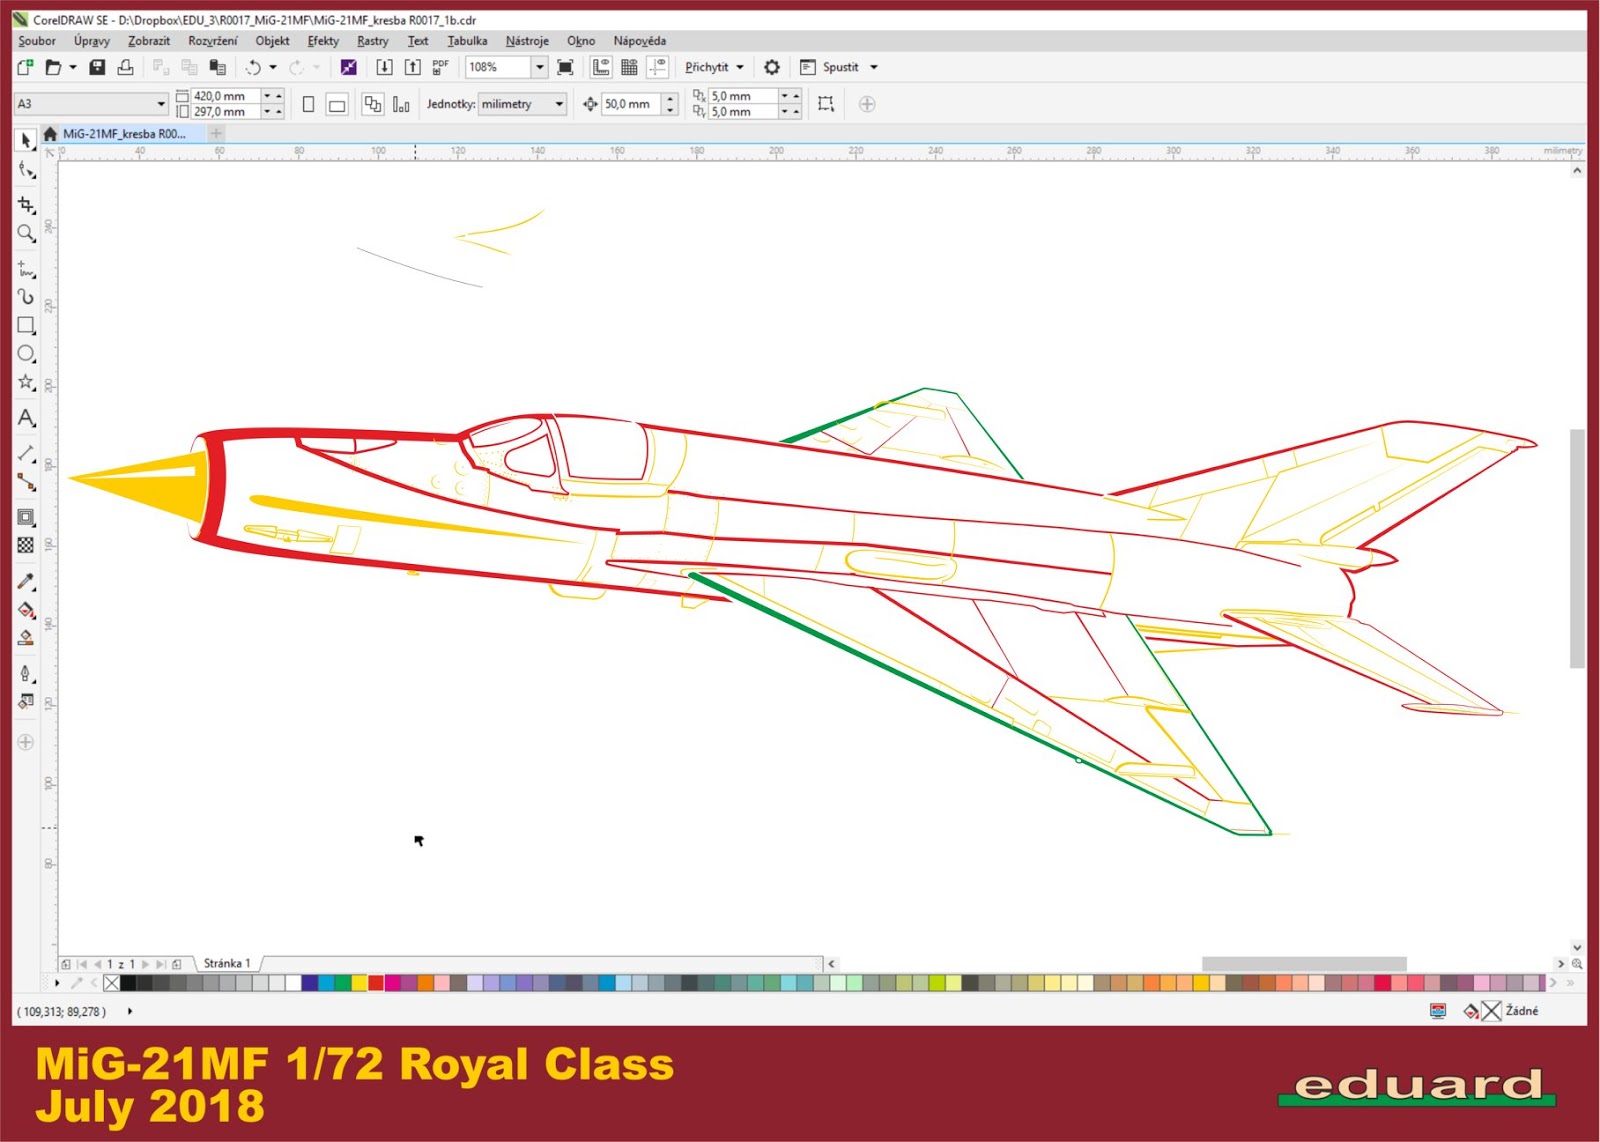Image resolution: width=1600 pixels, height=1142 pixels.
Task: Open the zoom level dropdown at 108%
Action: click(x=540, y=67)
